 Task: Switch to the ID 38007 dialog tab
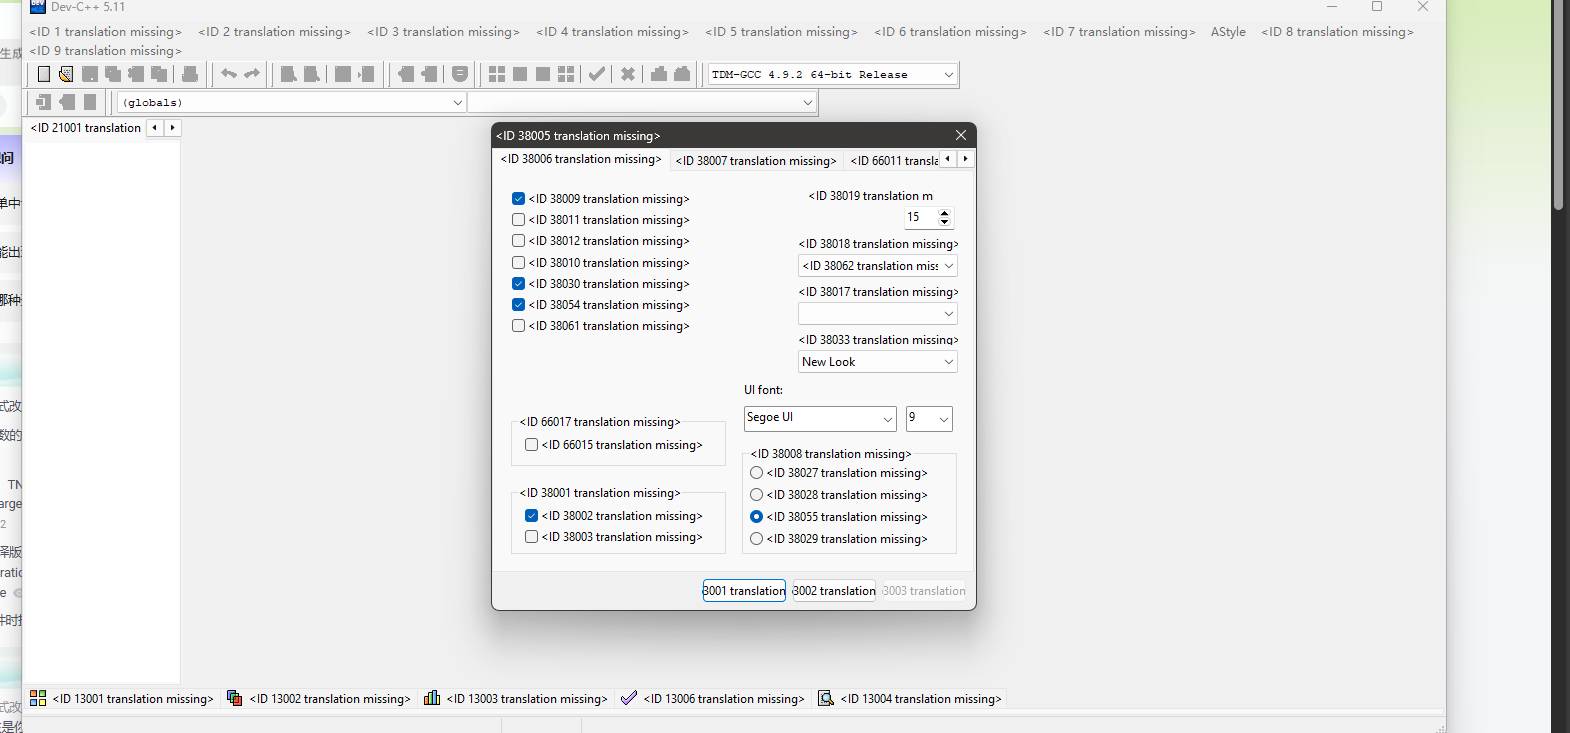click(x=756, y=161)
